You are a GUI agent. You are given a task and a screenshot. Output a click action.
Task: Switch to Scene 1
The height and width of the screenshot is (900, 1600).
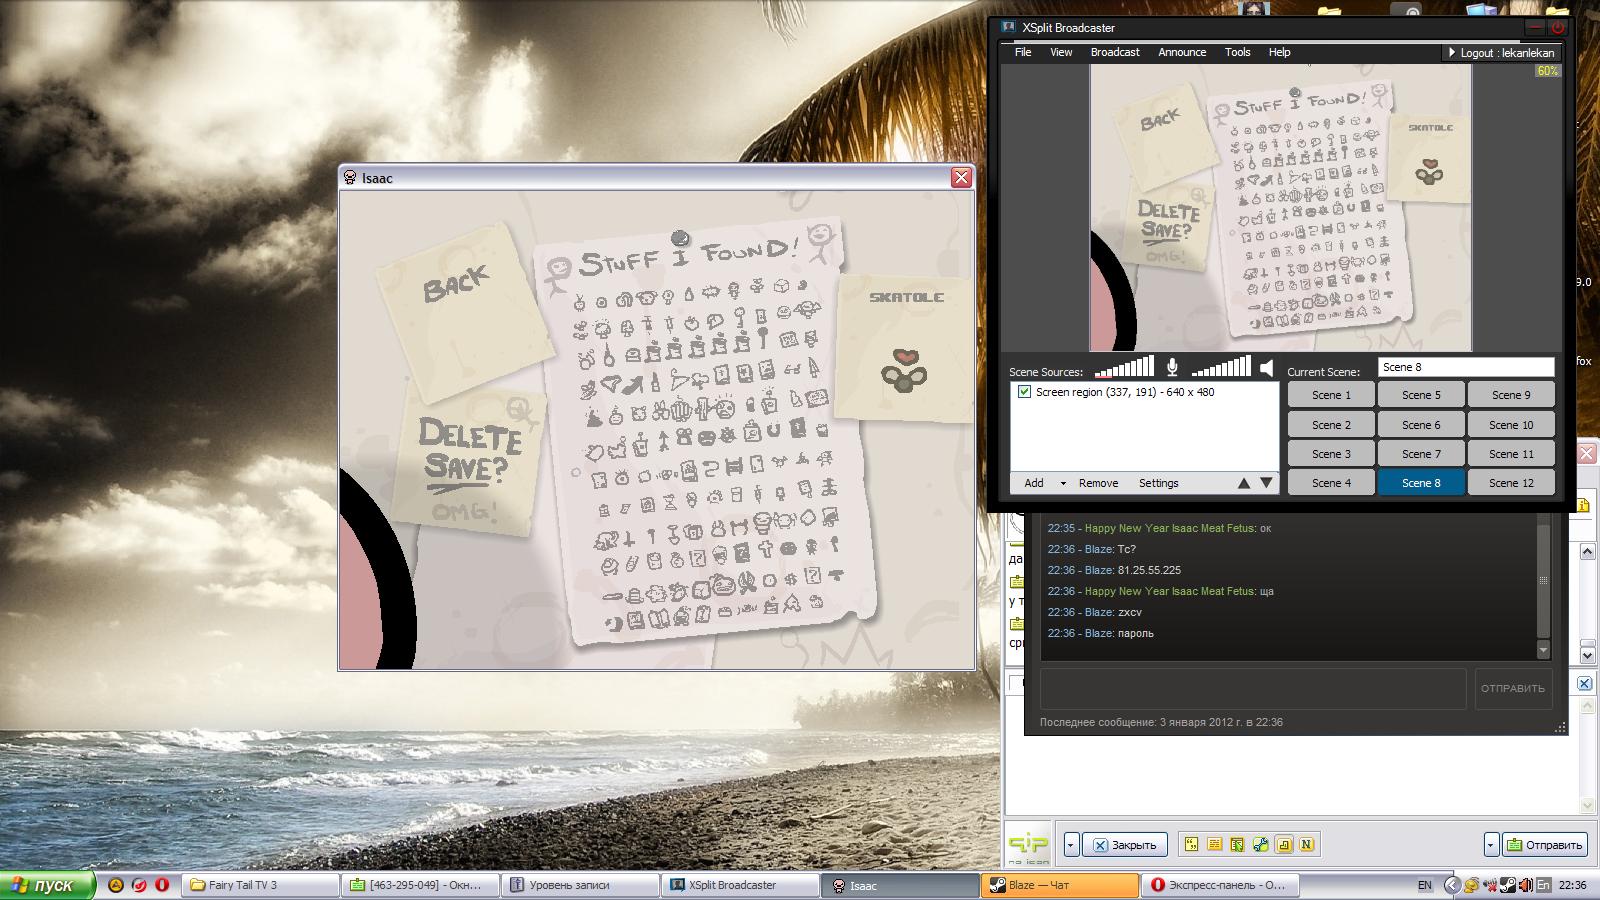click(1331, 395)
